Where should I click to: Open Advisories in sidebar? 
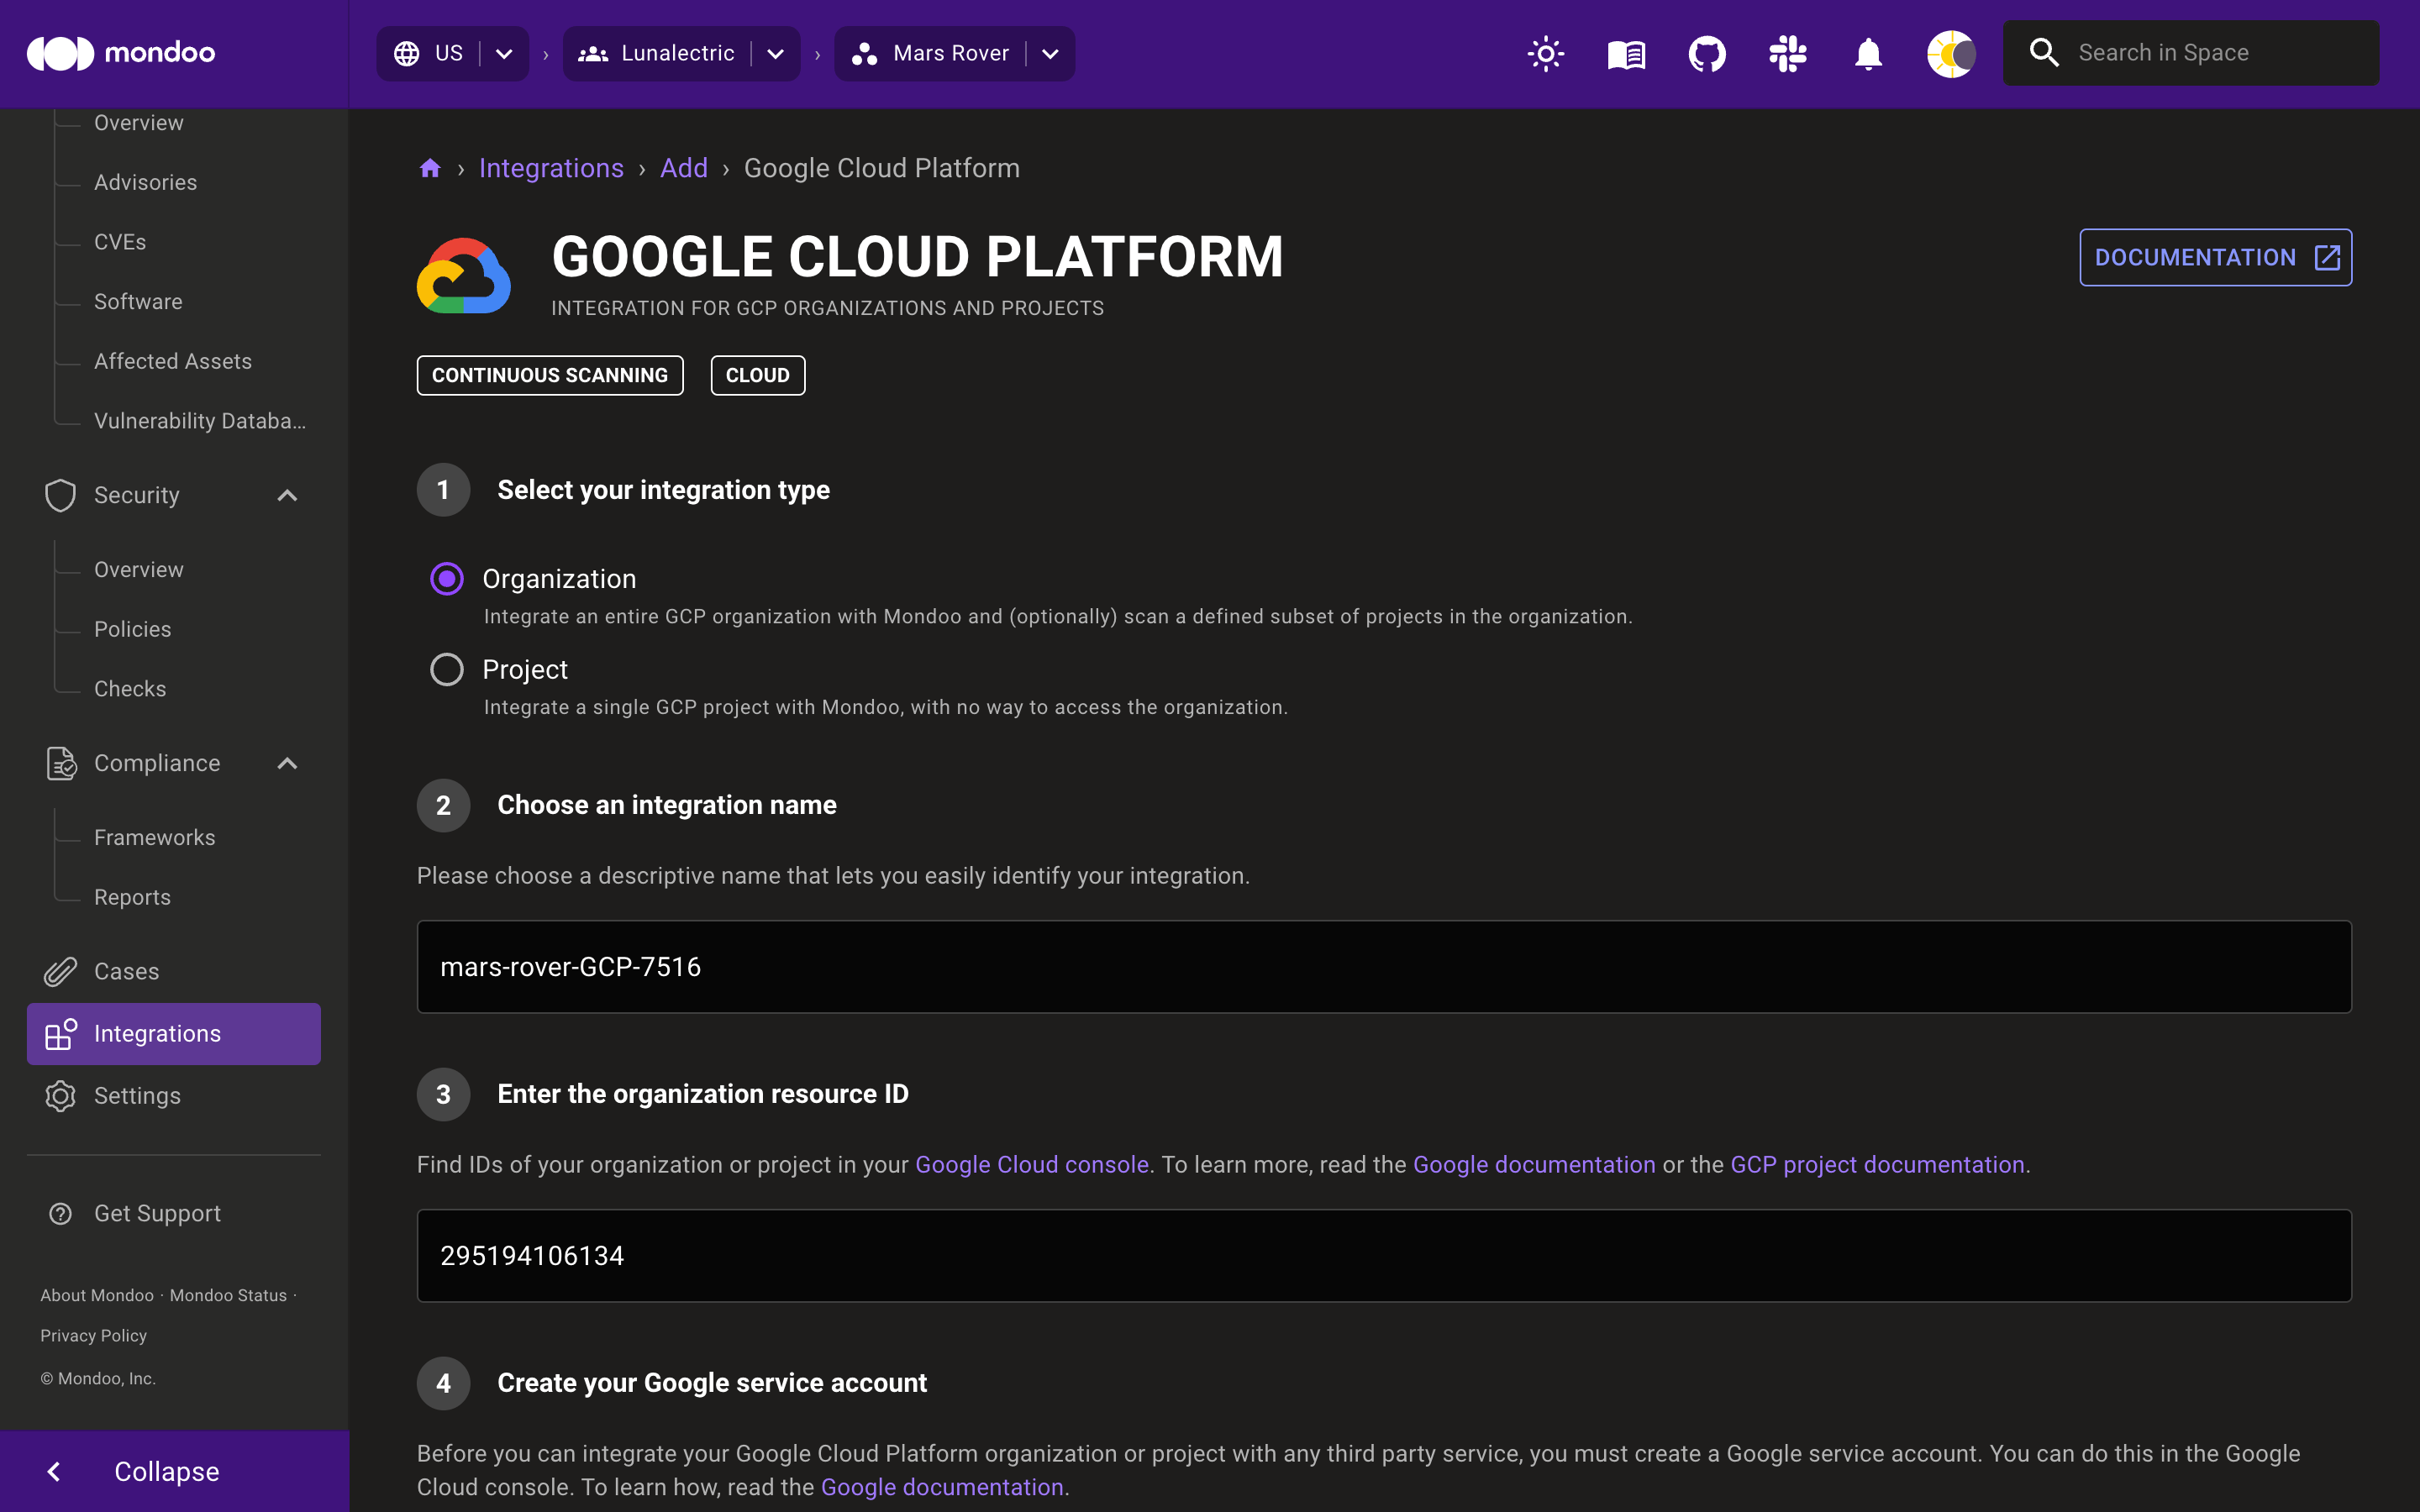point(145,182)
